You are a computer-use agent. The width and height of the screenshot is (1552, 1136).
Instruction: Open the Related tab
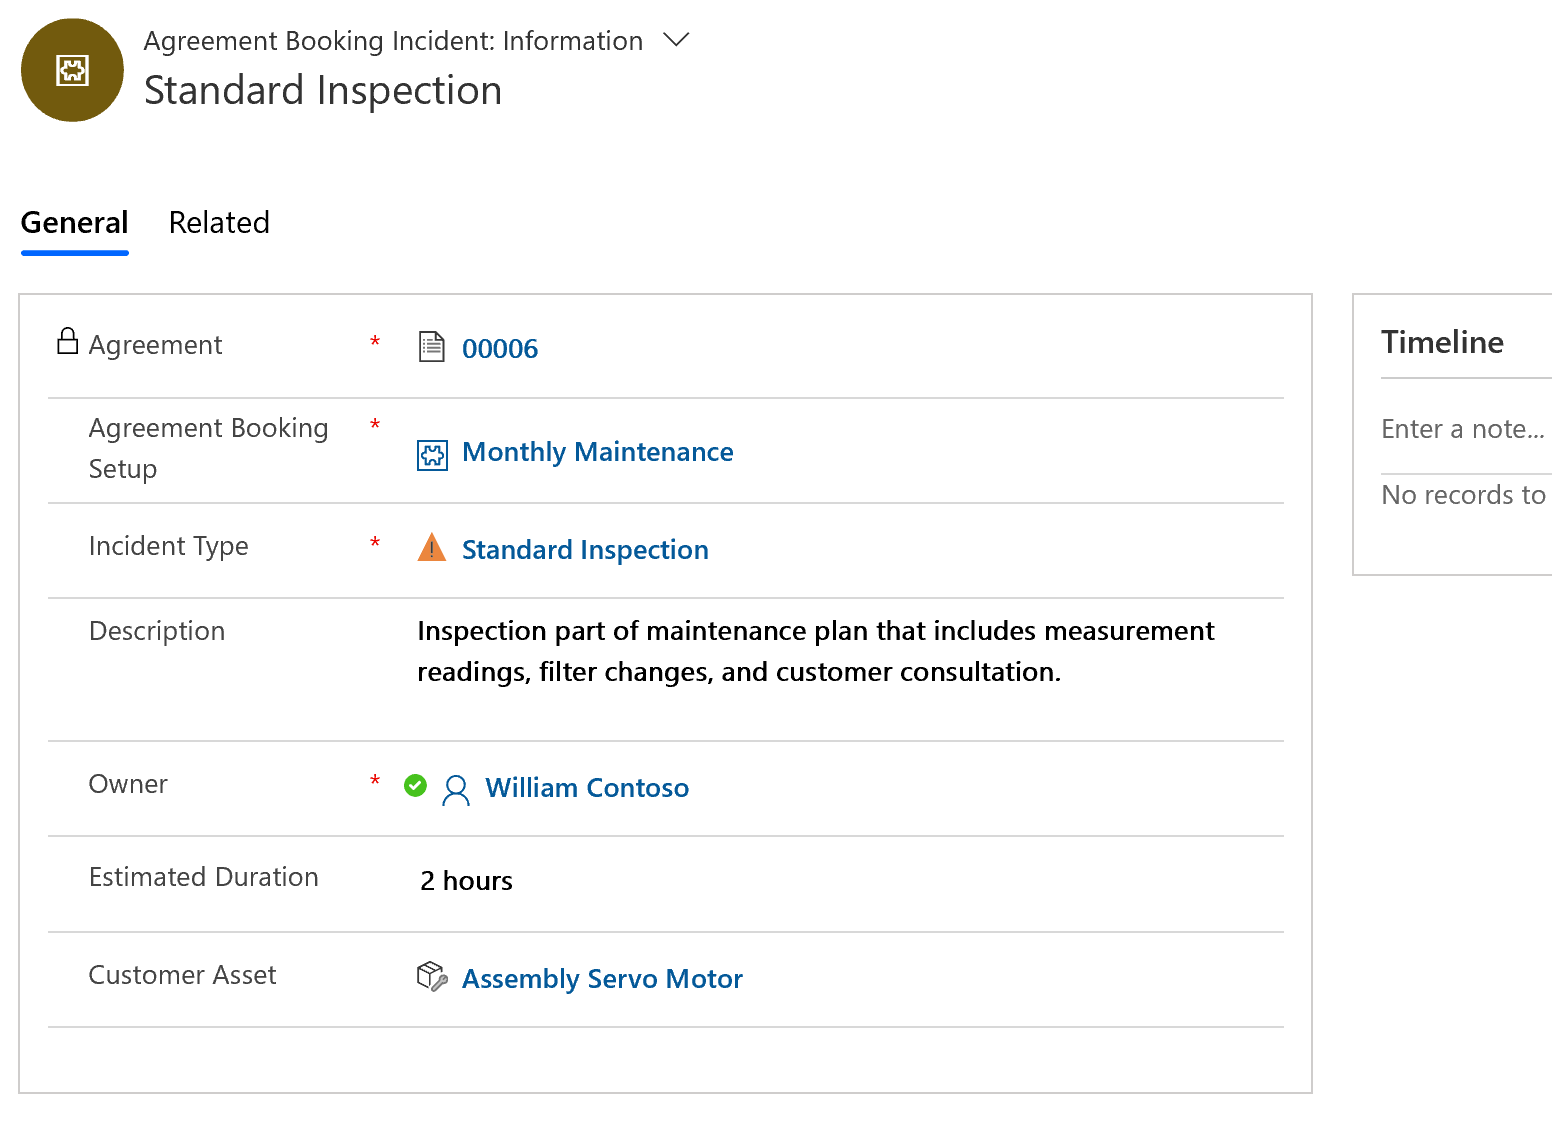pos(219,222)
